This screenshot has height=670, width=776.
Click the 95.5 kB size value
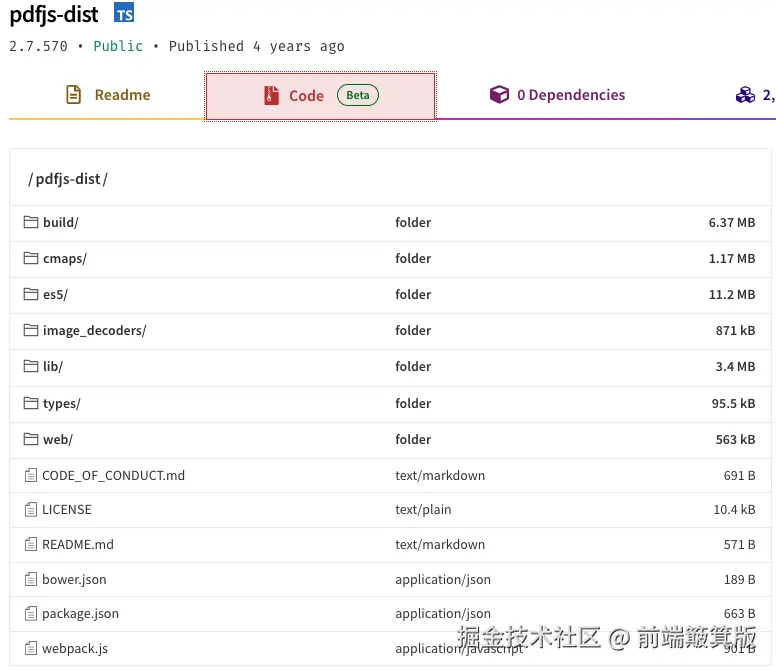click(x=733, y=403)
